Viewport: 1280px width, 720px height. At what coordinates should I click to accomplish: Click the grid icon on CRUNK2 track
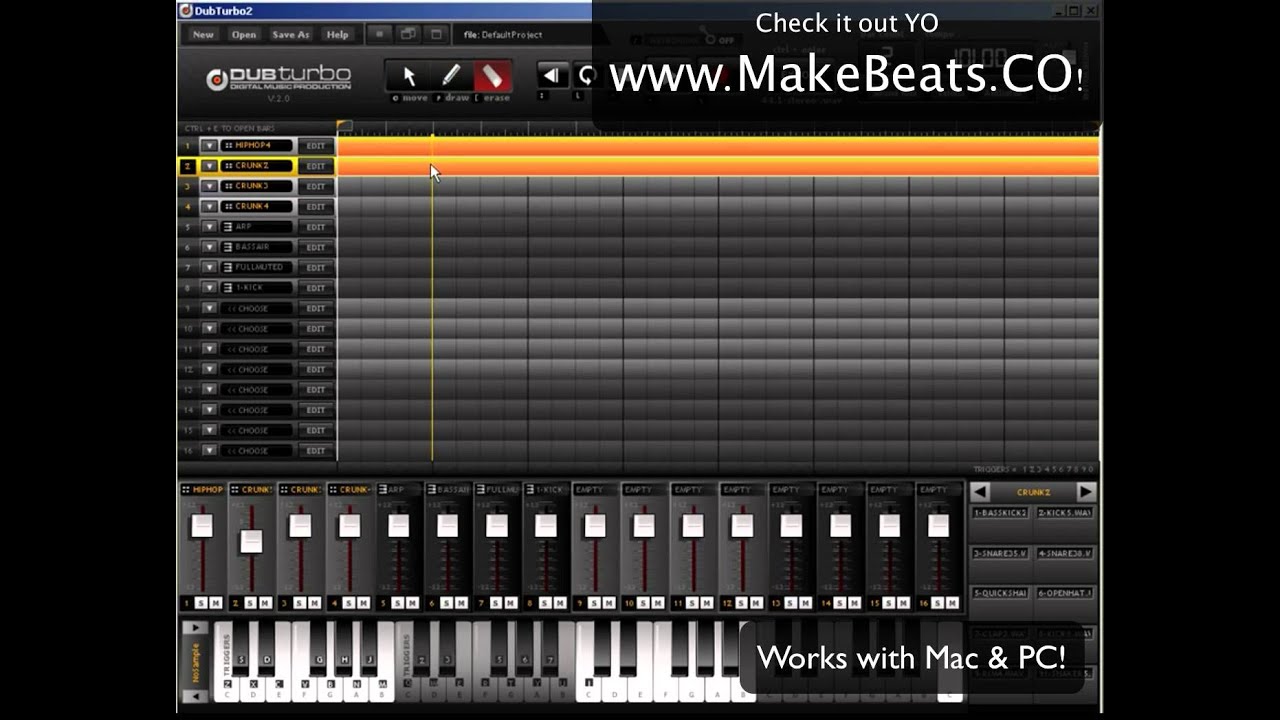(228, 166)
